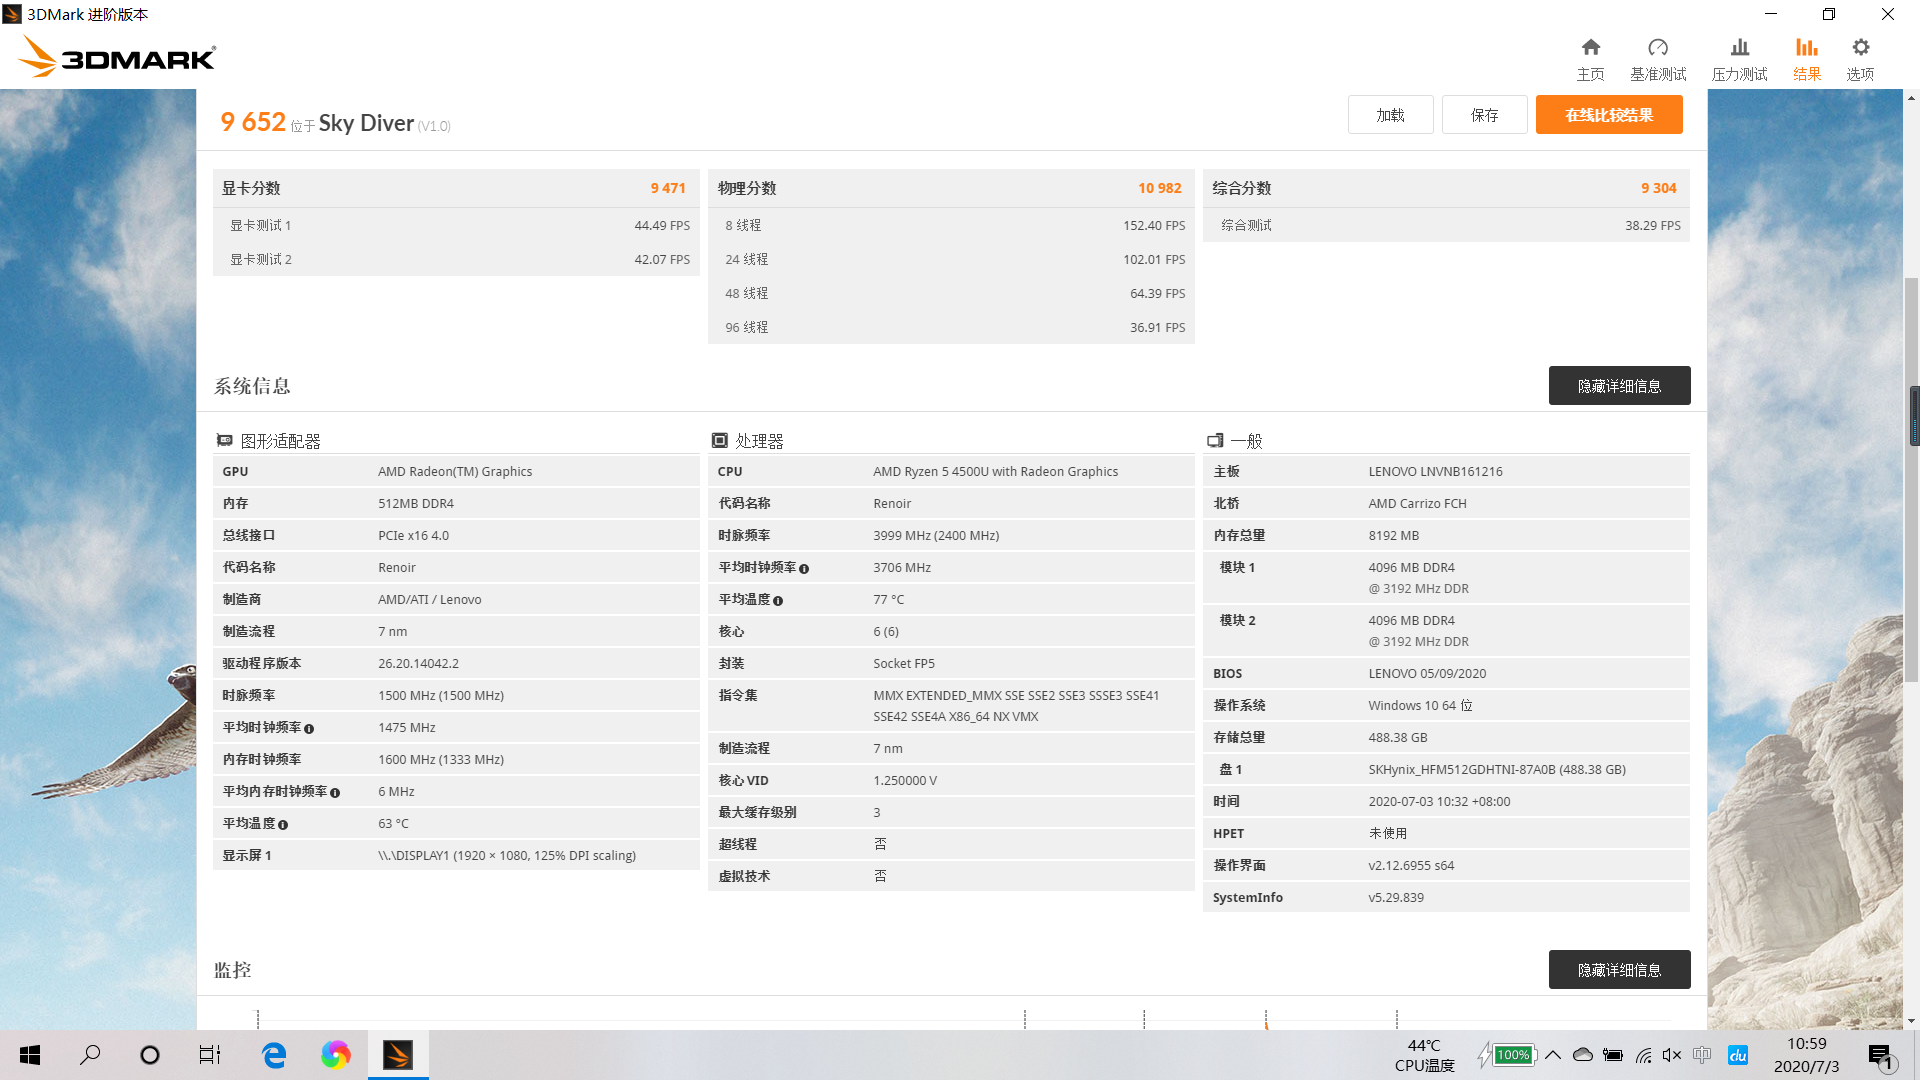Select the 3DMark taskbar icon
Screen dimensions: 1920x1080
point(398,1055)
